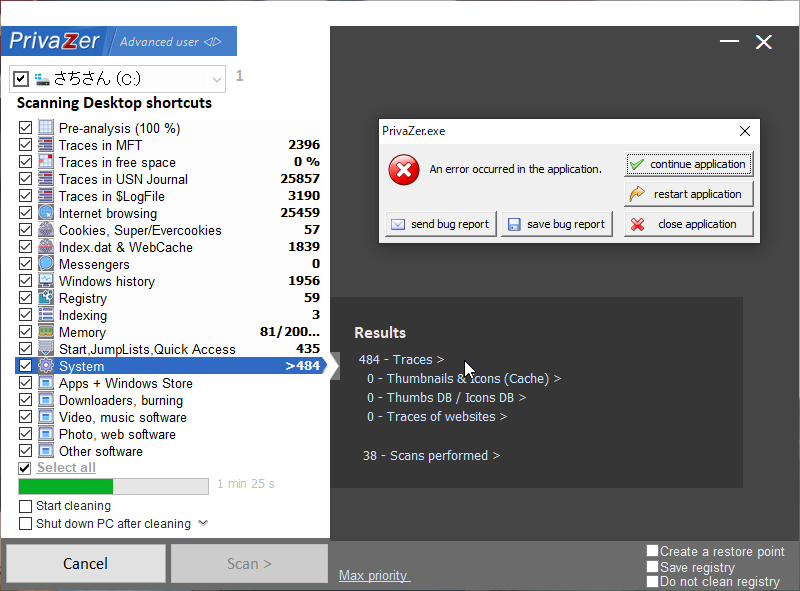This screenshot has height=591, width=800.
Task: Click the Other software icon
Action: tap(46, 451)
